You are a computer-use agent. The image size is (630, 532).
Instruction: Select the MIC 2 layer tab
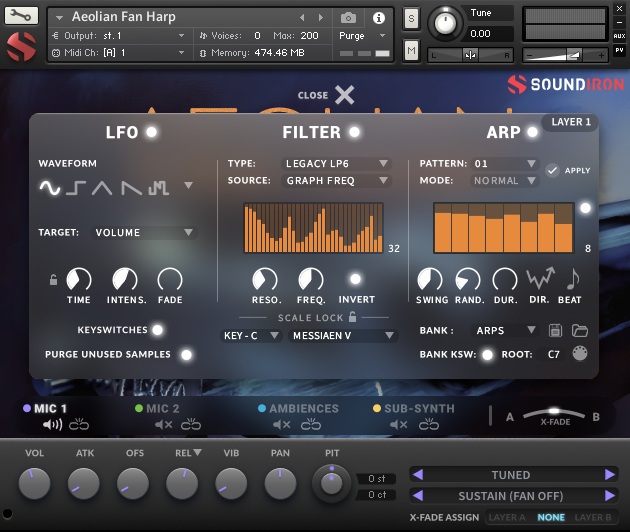pyautogui.click(x=163, y=409)
